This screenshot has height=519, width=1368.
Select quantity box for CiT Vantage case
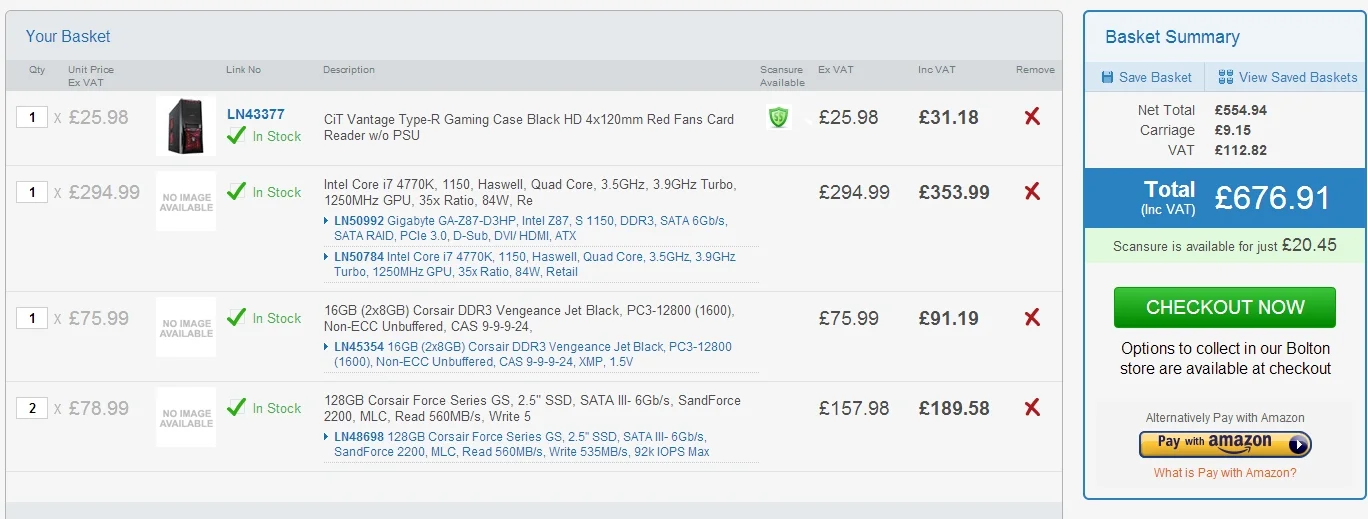tap(32, 117)
